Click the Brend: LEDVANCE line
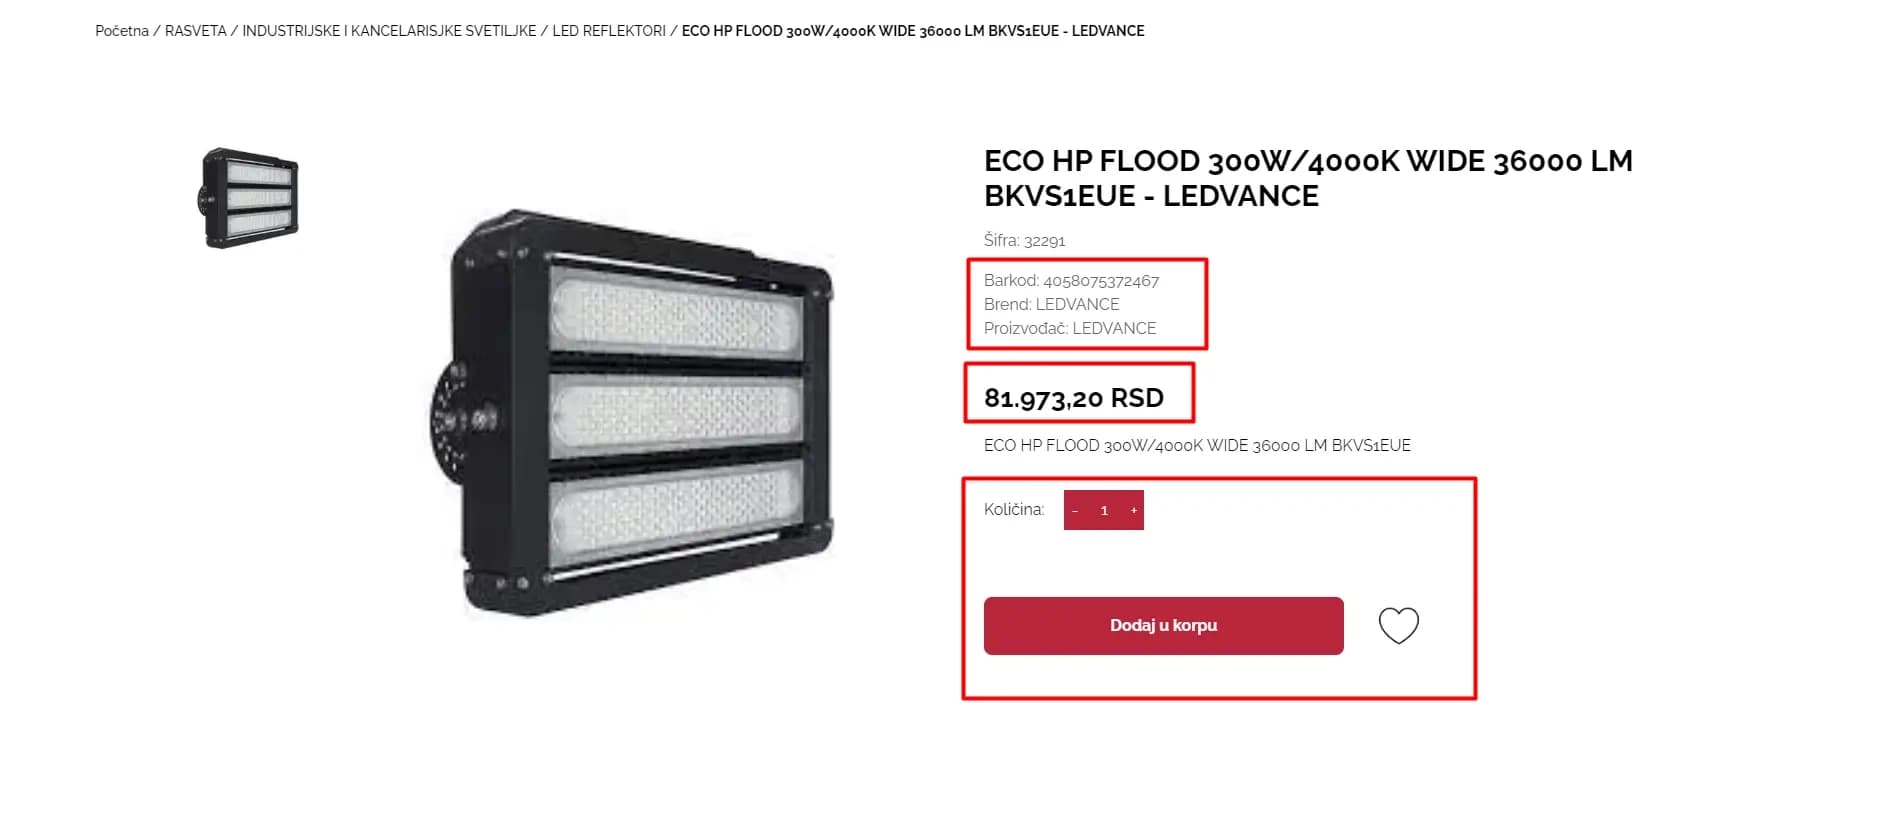 click(1051, 304)
